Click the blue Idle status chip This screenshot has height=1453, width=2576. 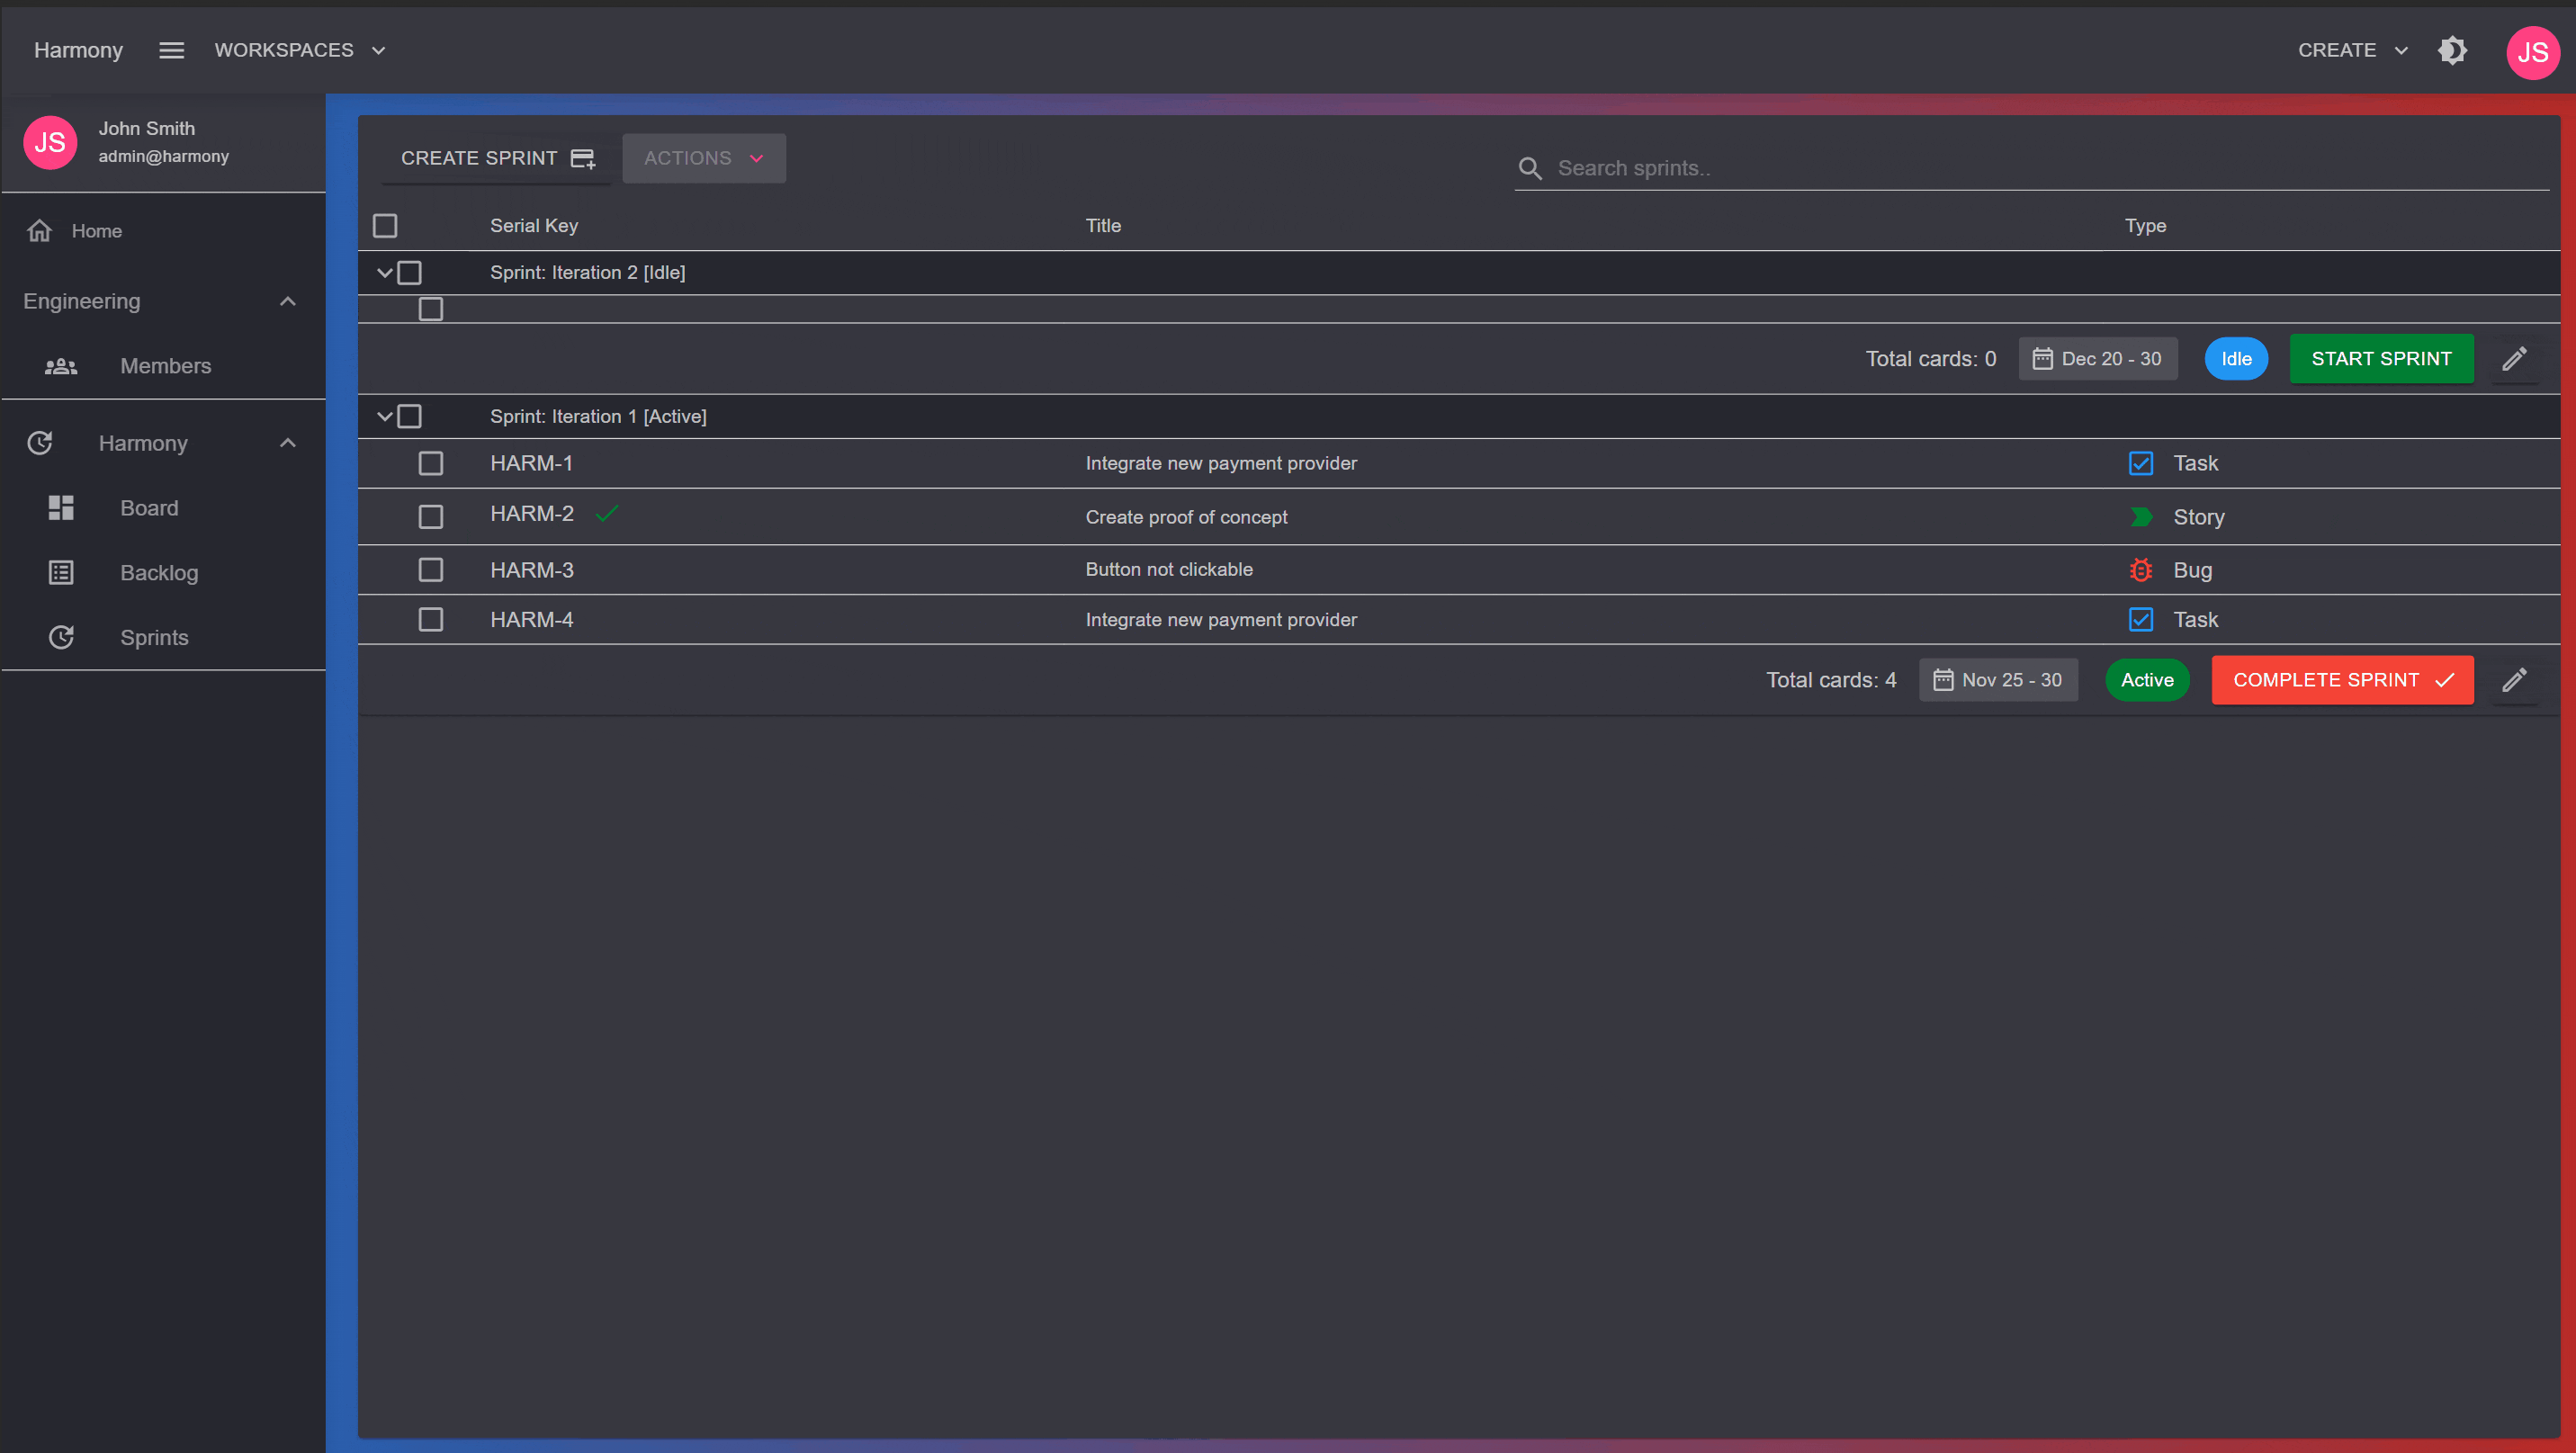click(x=2235, y=359)
